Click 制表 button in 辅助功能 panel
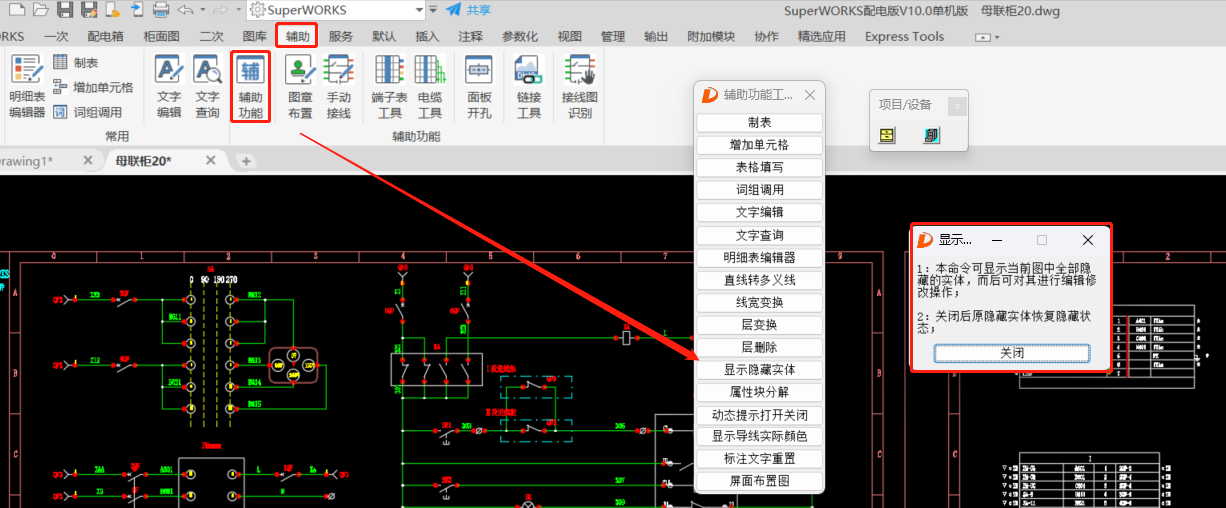Image resolution: width=1226 pixels, height=508 pixels. point(759,123)
